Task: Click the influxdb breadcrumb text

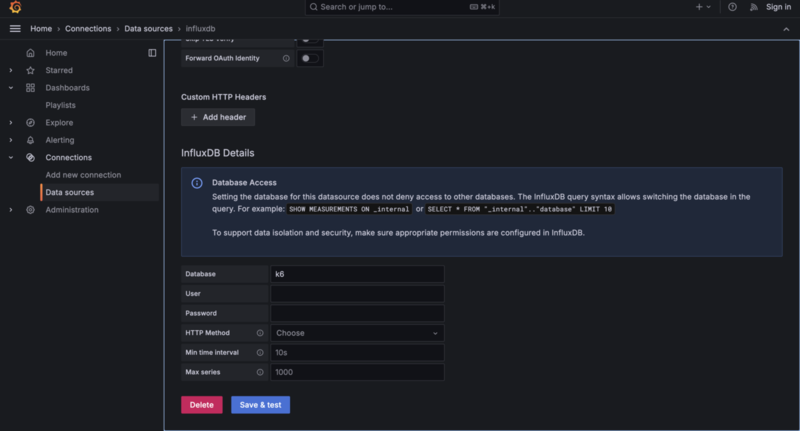Action: [201, 29]
